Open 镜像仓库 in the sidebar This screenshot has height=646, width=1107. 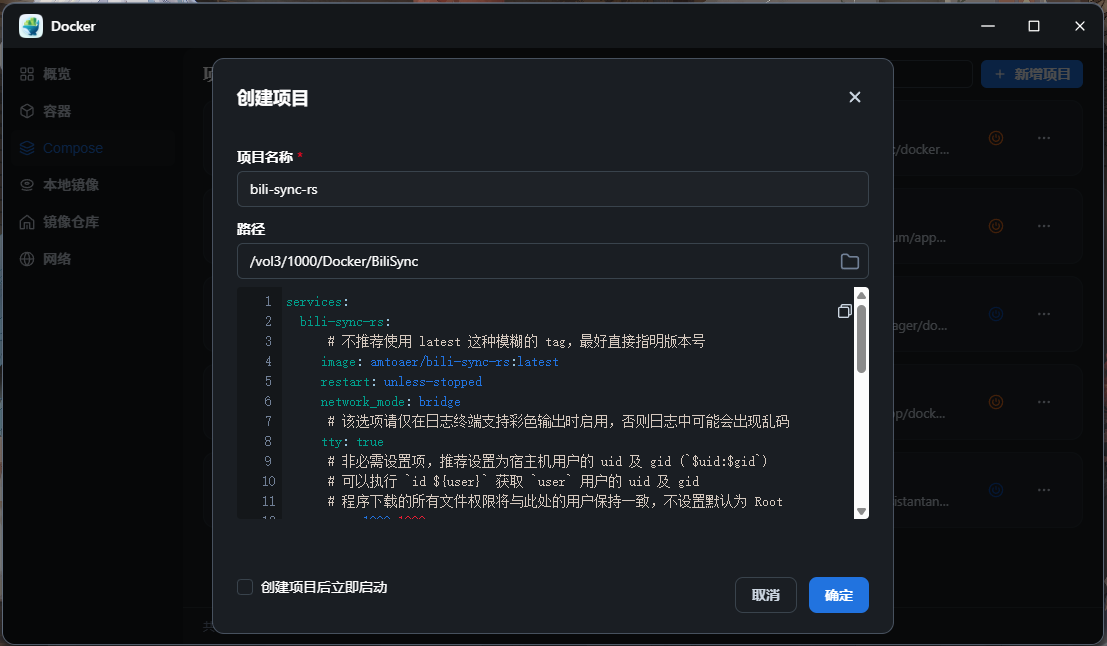[x=92, y=222]
